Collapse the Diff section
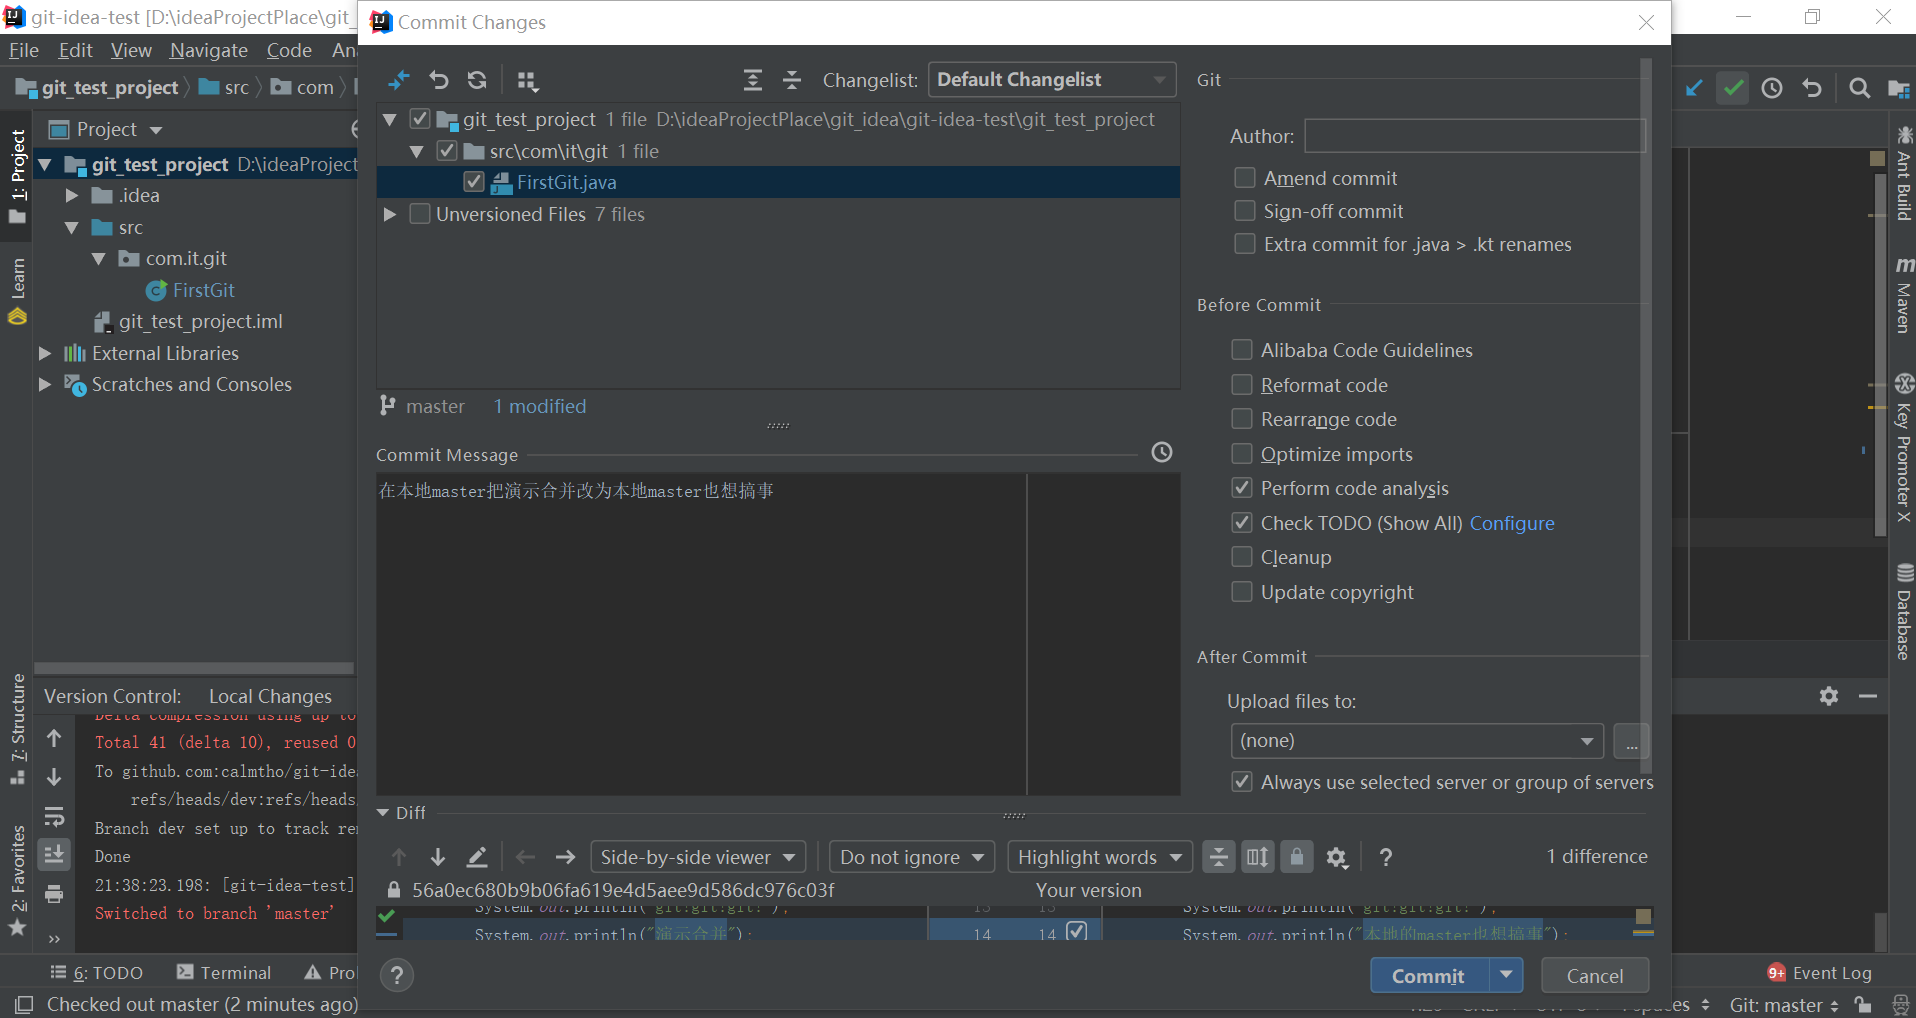Viewport: 1916px width, 1018px height. point(383,813)
